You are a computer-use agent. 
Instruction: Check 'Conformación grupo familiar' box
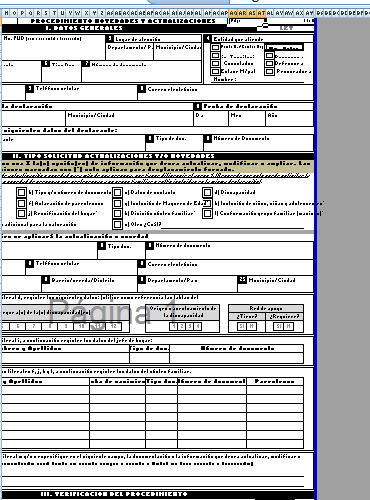click(207, 213)
